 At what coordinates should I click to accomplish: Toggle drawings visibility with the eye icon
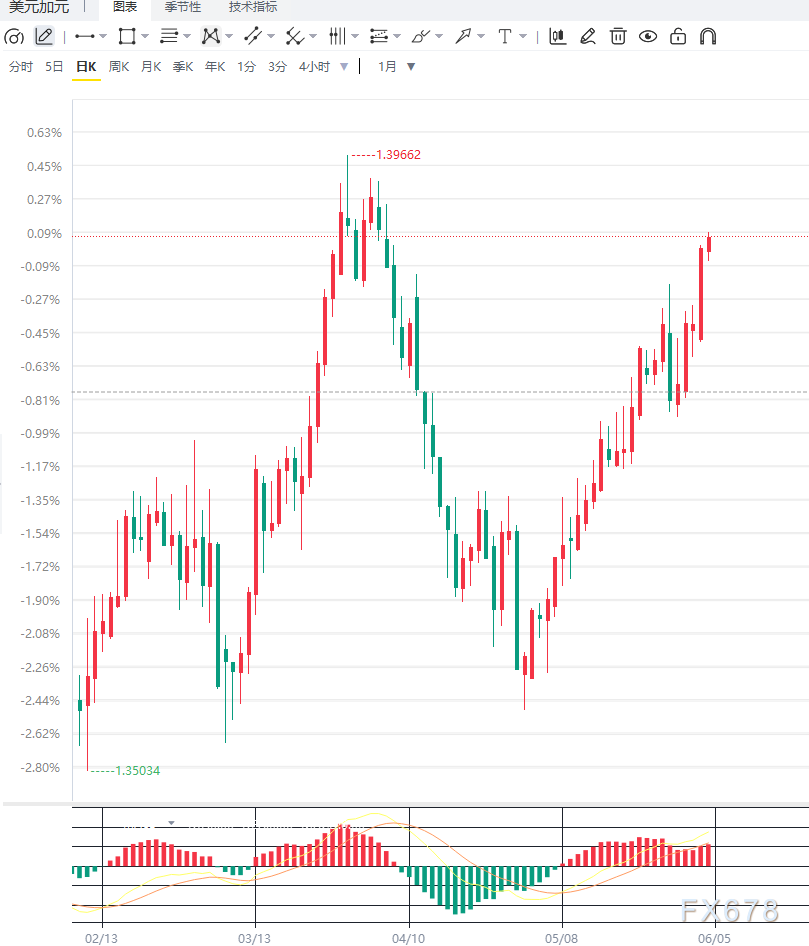pyautogui.click(x=648, y=36)
